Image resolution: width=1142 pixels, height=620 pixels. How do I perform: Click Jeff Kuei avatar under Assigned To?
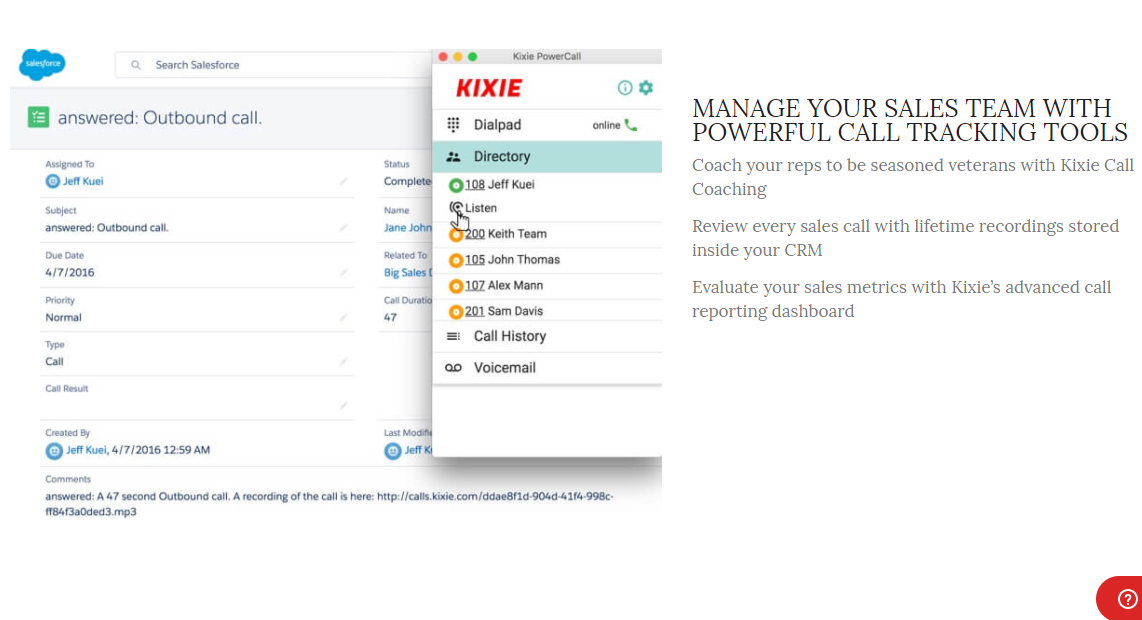coord(52,181)
